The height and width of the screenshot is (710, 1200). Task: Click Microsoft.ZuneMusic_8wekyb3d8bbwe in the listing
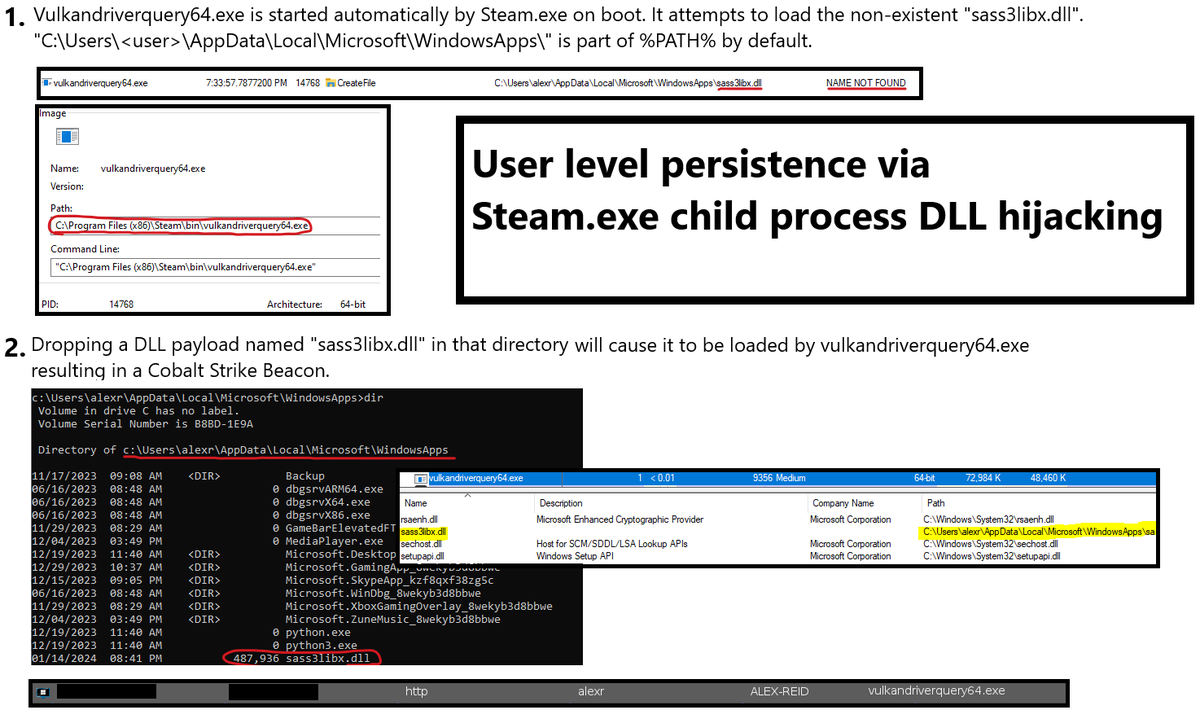pyautogui.click(x=393, y=619)
